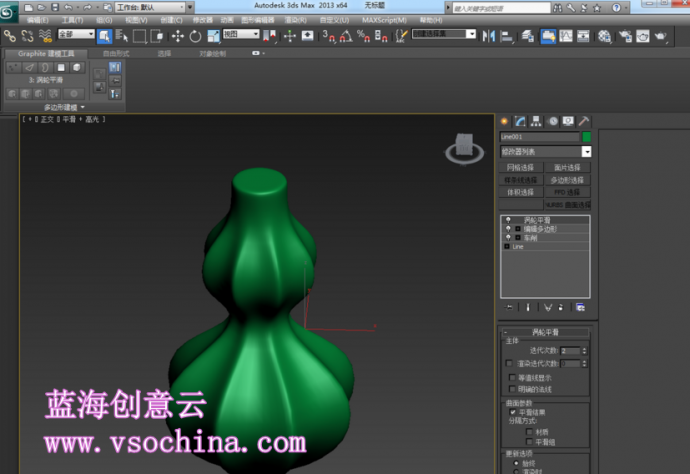Image resolution: width=690 pixels, height=474 pixels.
Task: Enable the 等值线显示 checkbox
Action: (511, 378)
